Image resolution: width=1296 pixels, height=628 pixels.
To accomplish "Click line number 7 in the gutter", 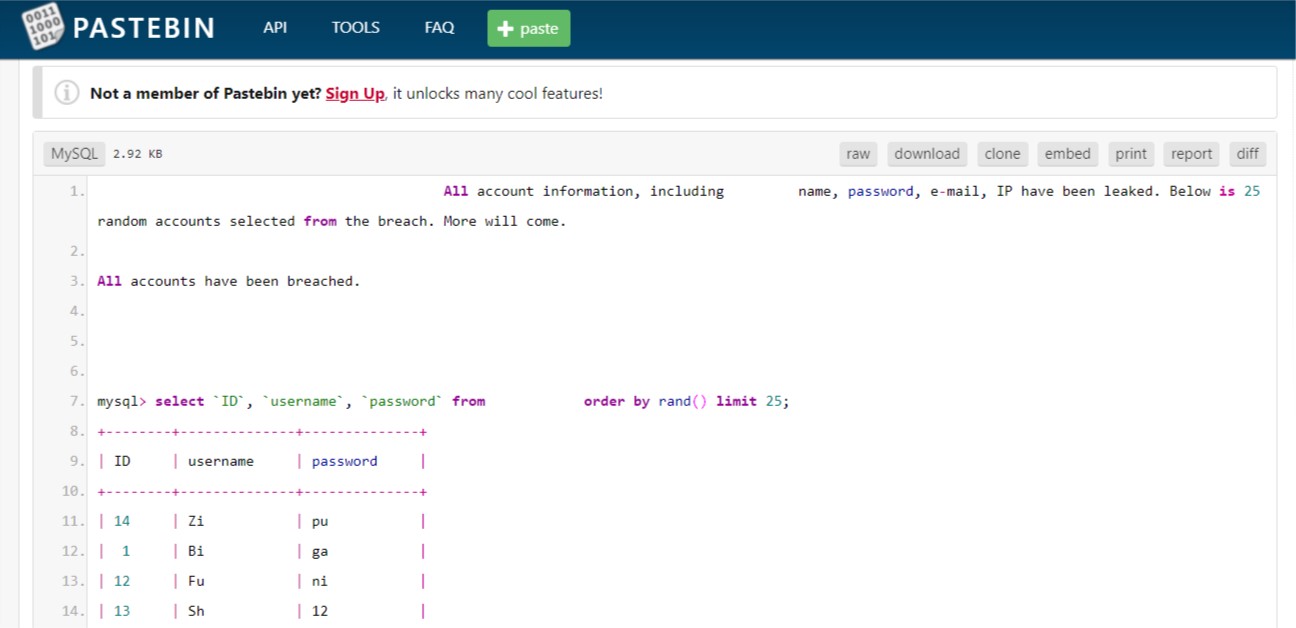I will [x=77, y=401].
